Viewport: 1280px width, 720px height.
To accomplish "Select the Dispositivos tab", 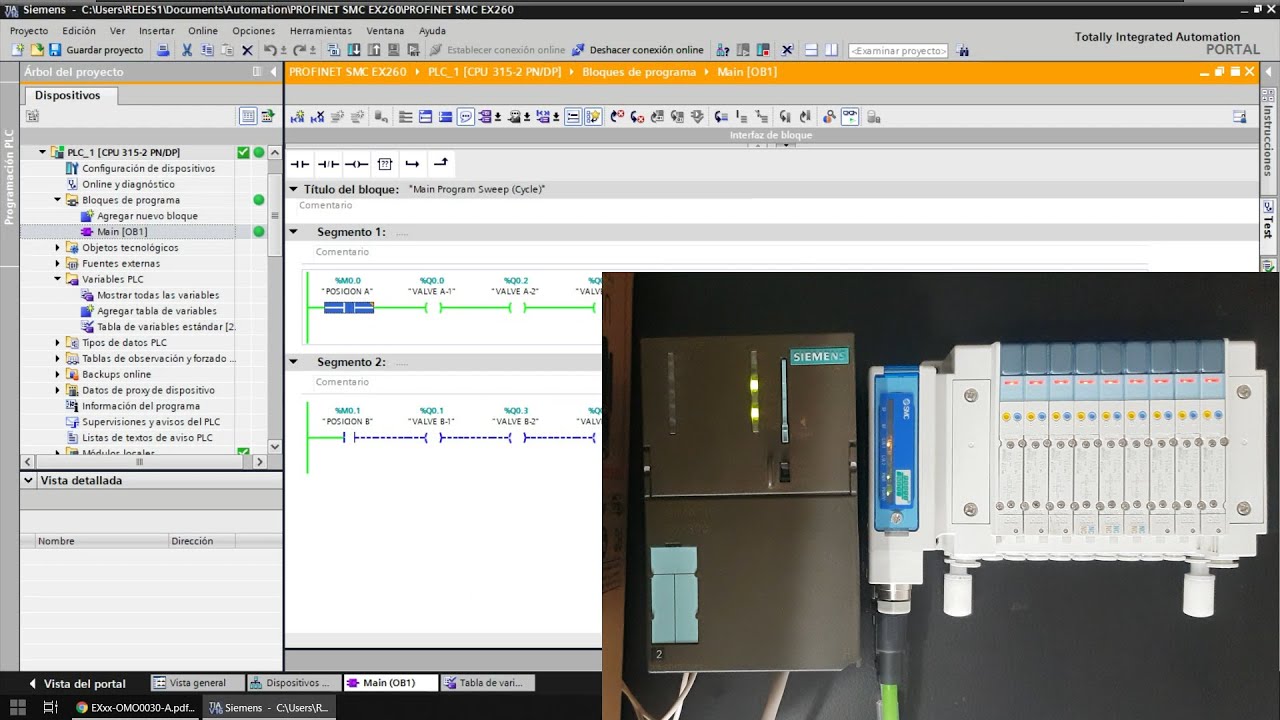I will coord(68,95).
